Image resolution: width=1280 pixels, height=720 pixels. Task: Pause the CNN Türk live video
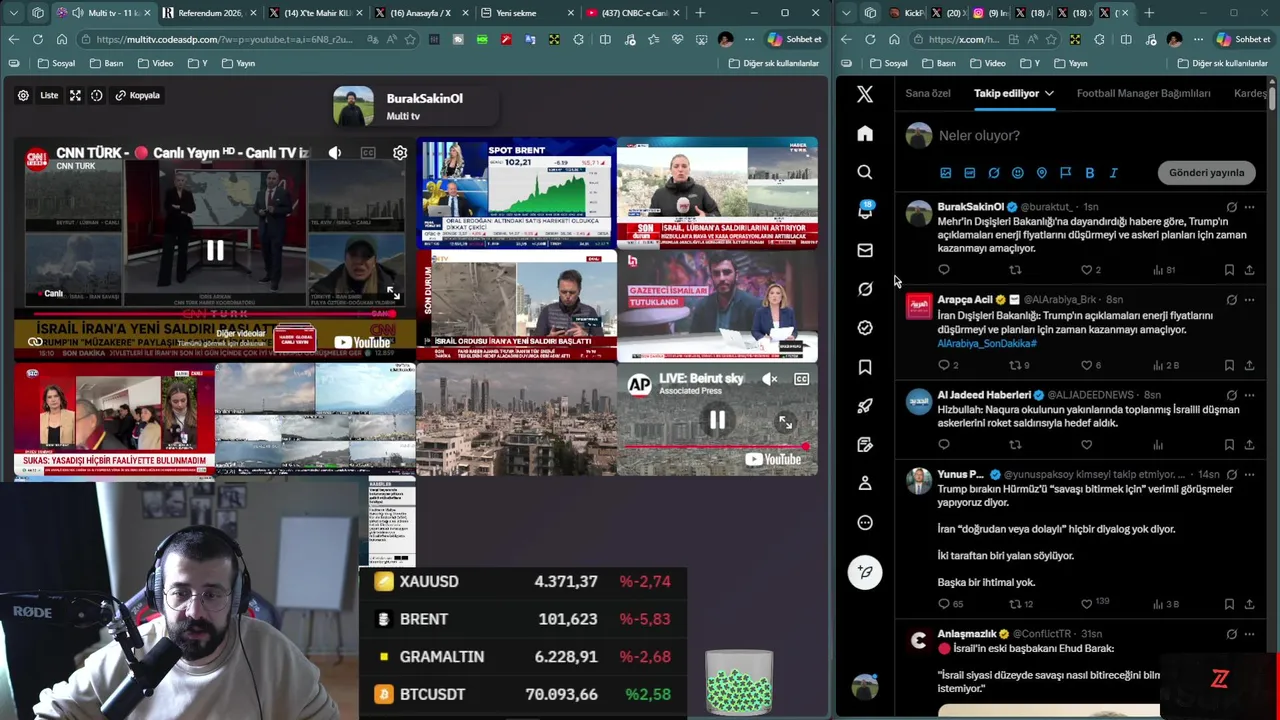(215, 251)
